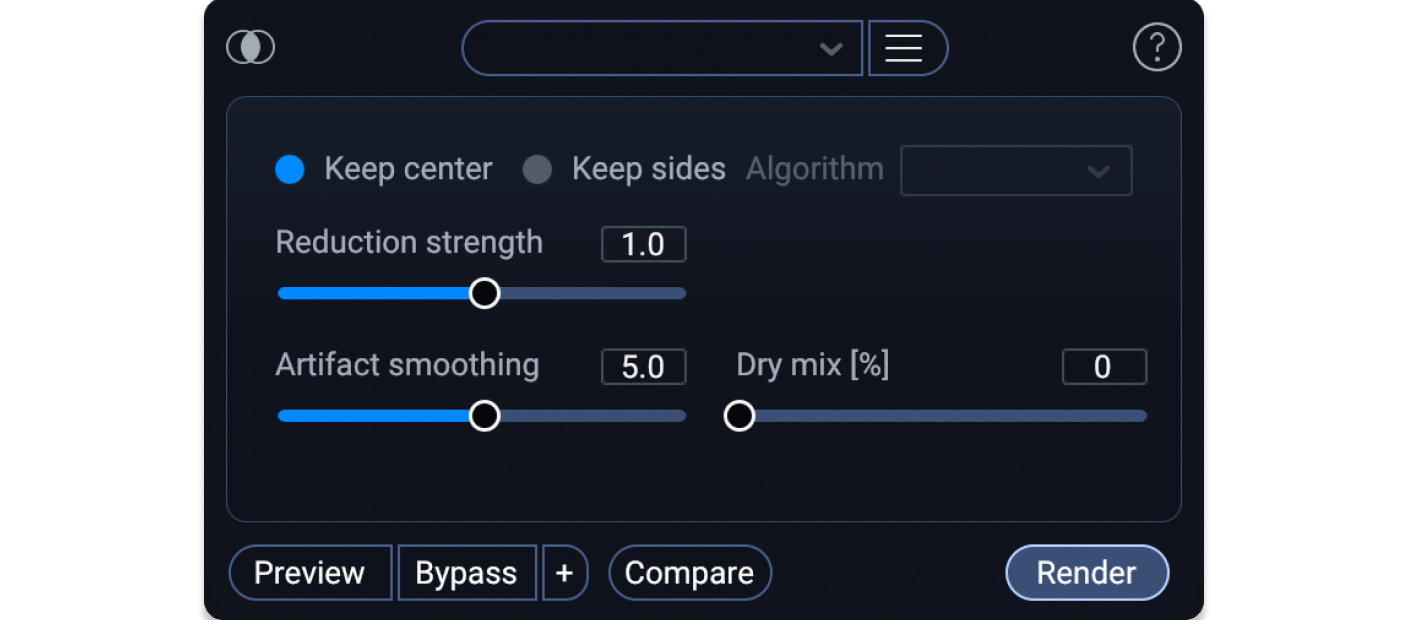
Task: Click the Dry mix slider handle
Action: (x=739, y=416)
